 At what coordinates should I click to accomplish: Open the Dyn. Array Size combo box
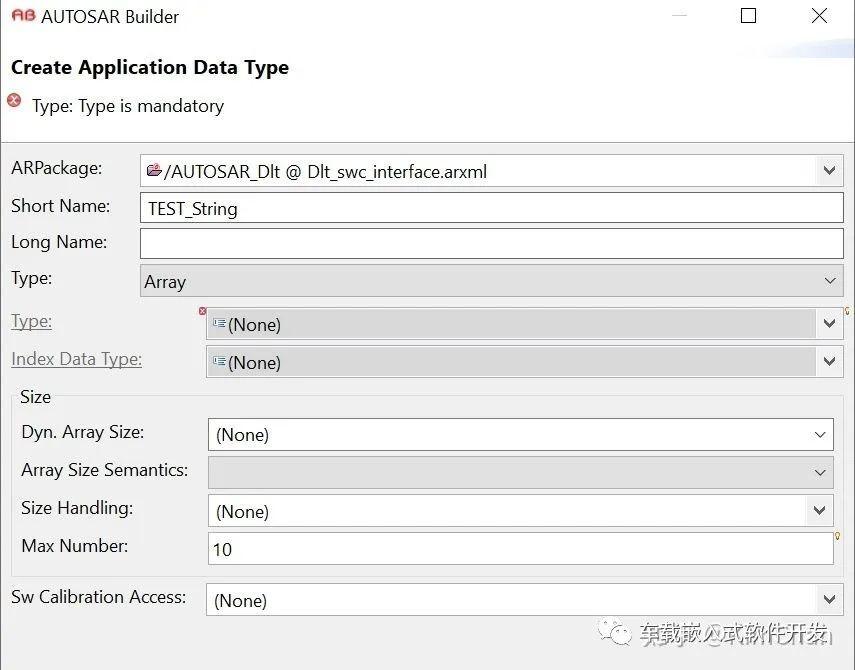click(521, 434)
